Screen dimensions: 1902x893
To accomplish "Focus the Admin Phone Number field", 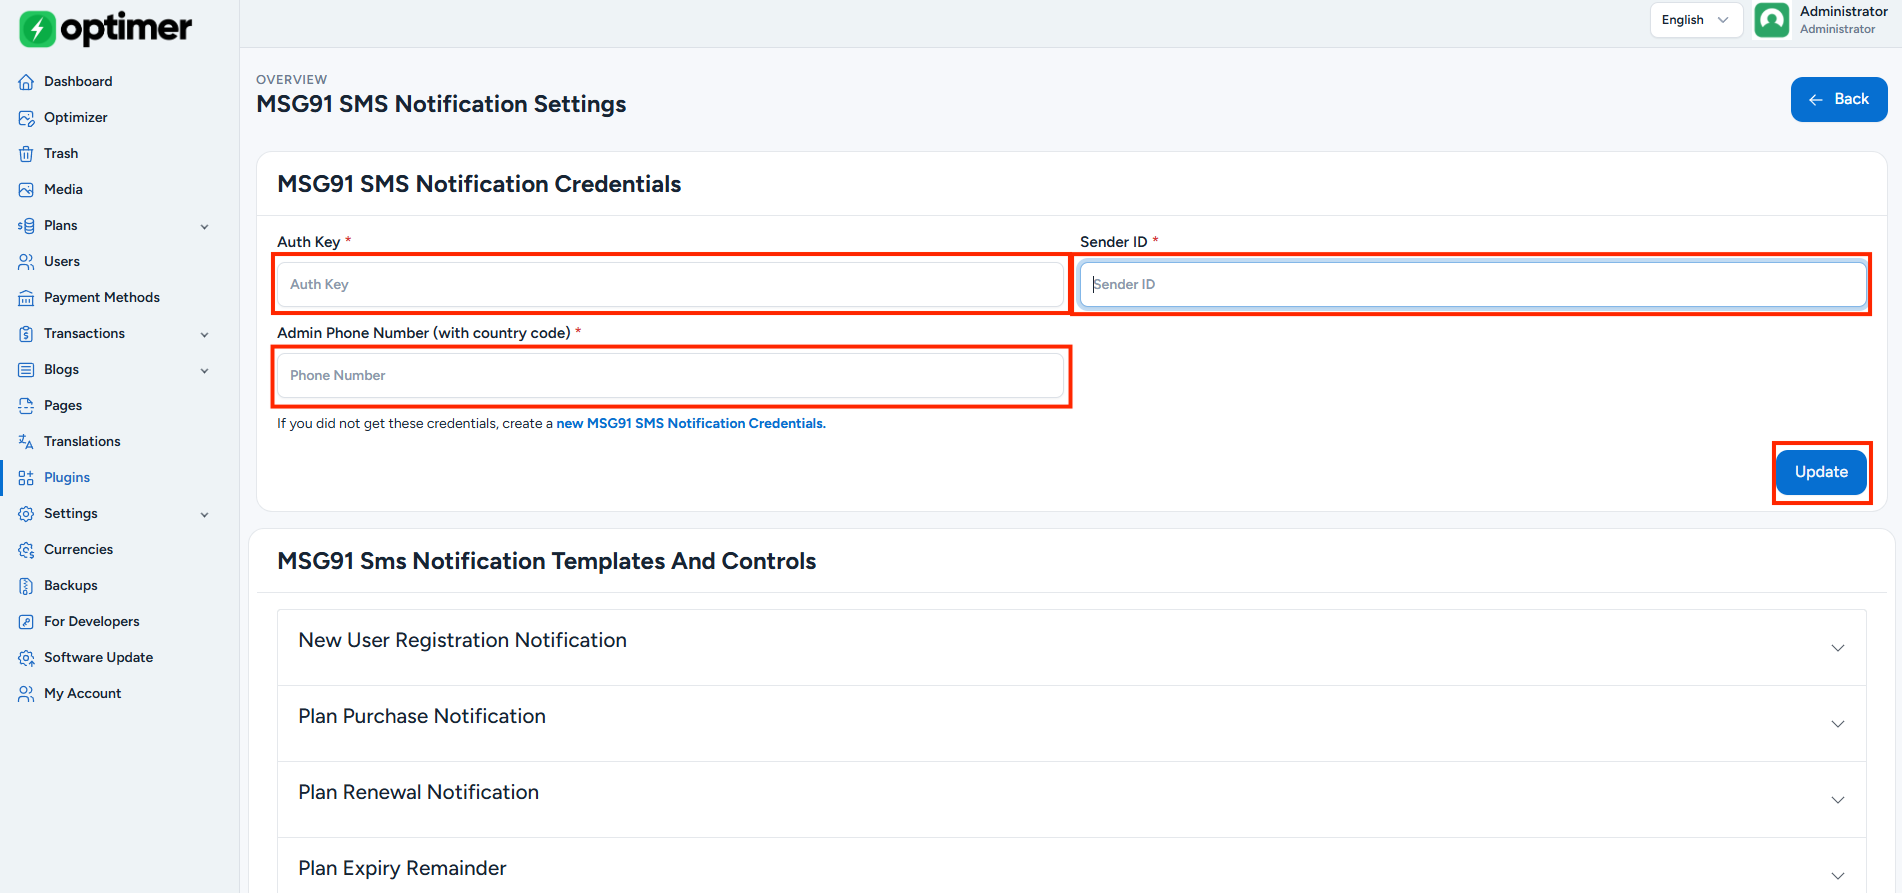I will tap(670, 375).
